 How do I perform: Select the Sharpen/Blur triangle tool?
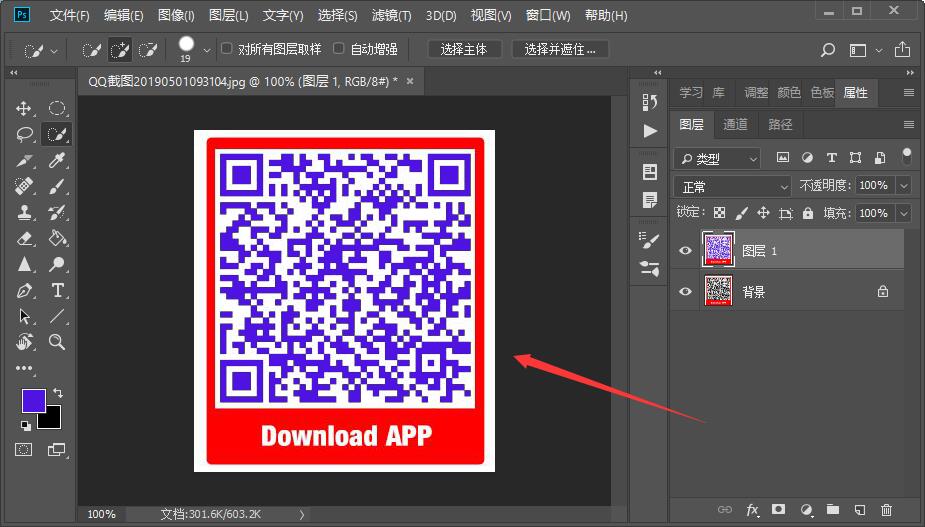coord(24,264)
